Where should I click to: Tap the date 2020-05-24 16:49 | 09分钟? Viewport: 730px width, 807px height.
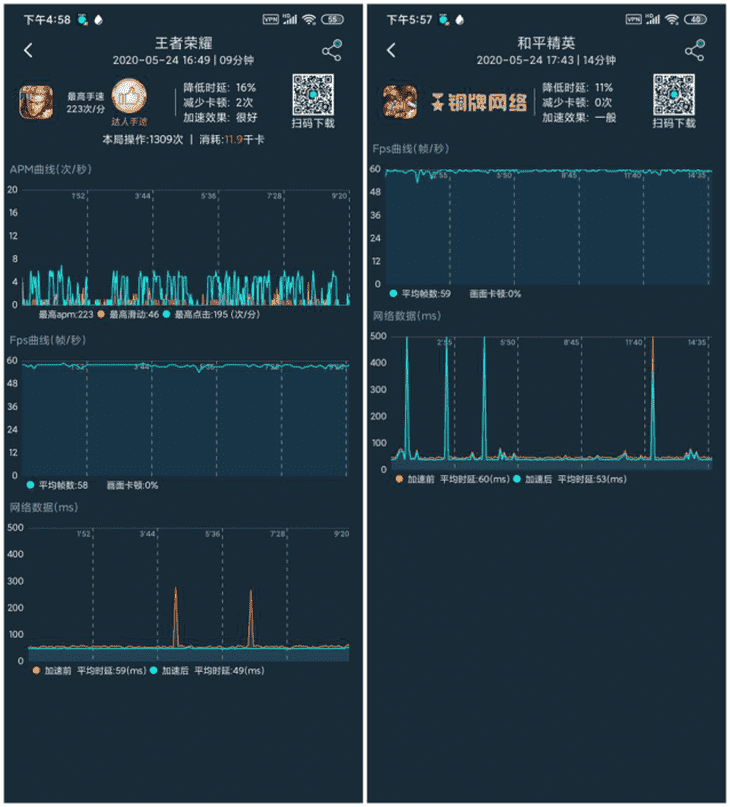pos(183,60)
